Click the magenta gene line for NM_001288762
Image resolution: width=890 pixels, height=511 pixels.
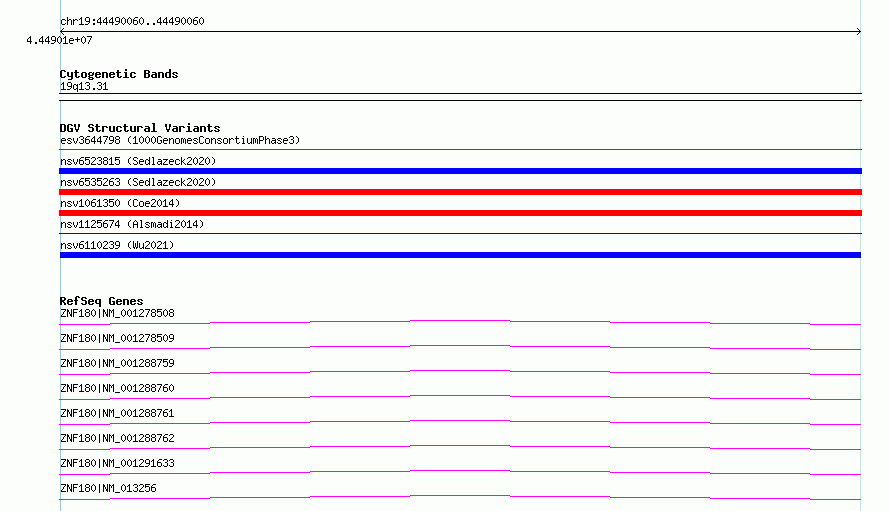(460, 447)
